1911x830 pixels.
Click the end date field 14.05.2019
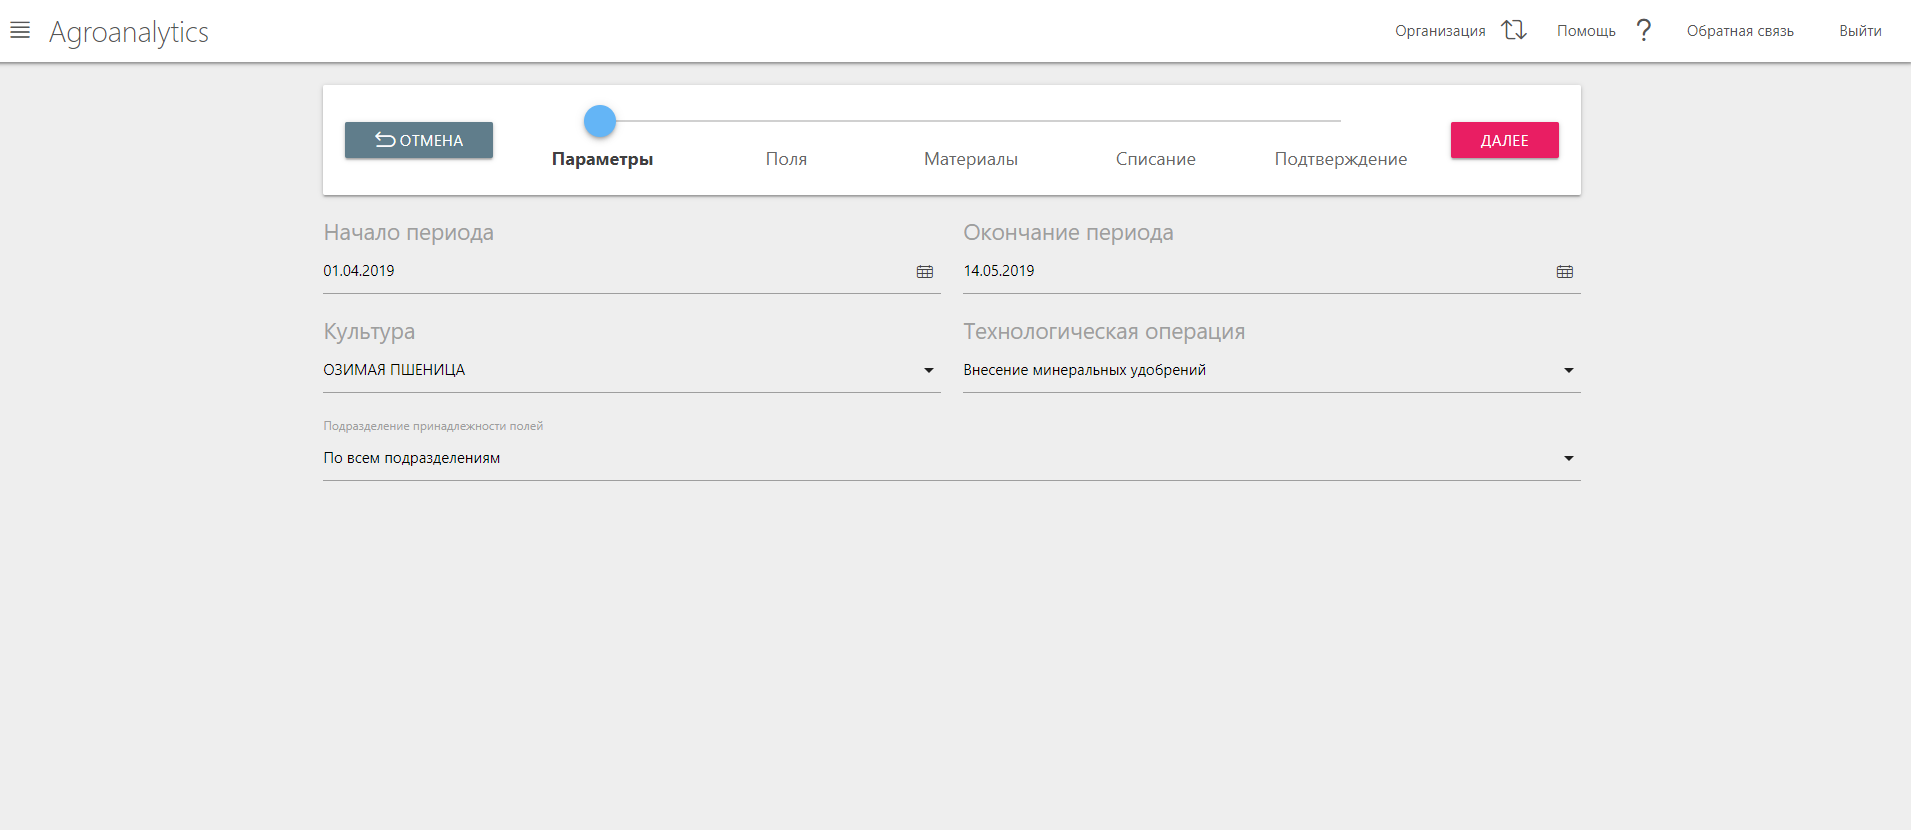pyautogui.click(x=1240, y=271)
